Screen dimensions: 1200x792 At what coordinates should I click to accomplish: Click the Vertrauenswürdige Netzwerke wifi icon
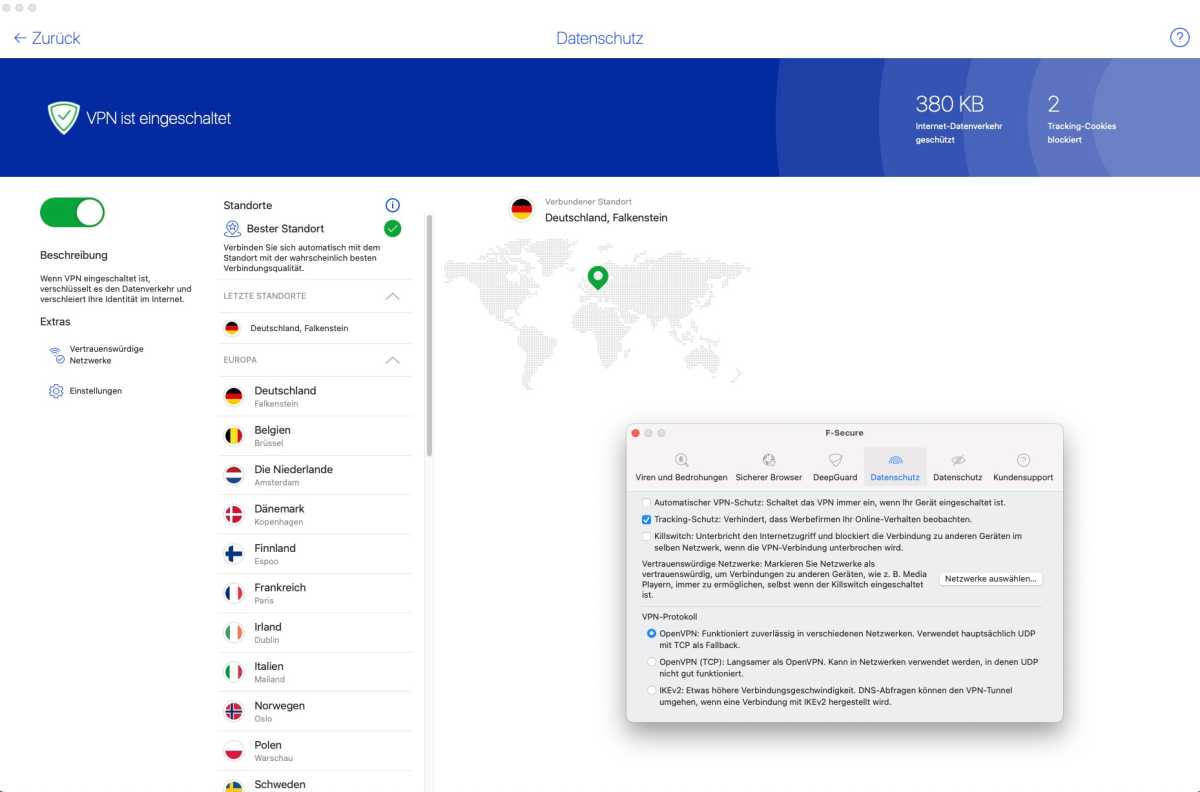[x=56, y=355]
